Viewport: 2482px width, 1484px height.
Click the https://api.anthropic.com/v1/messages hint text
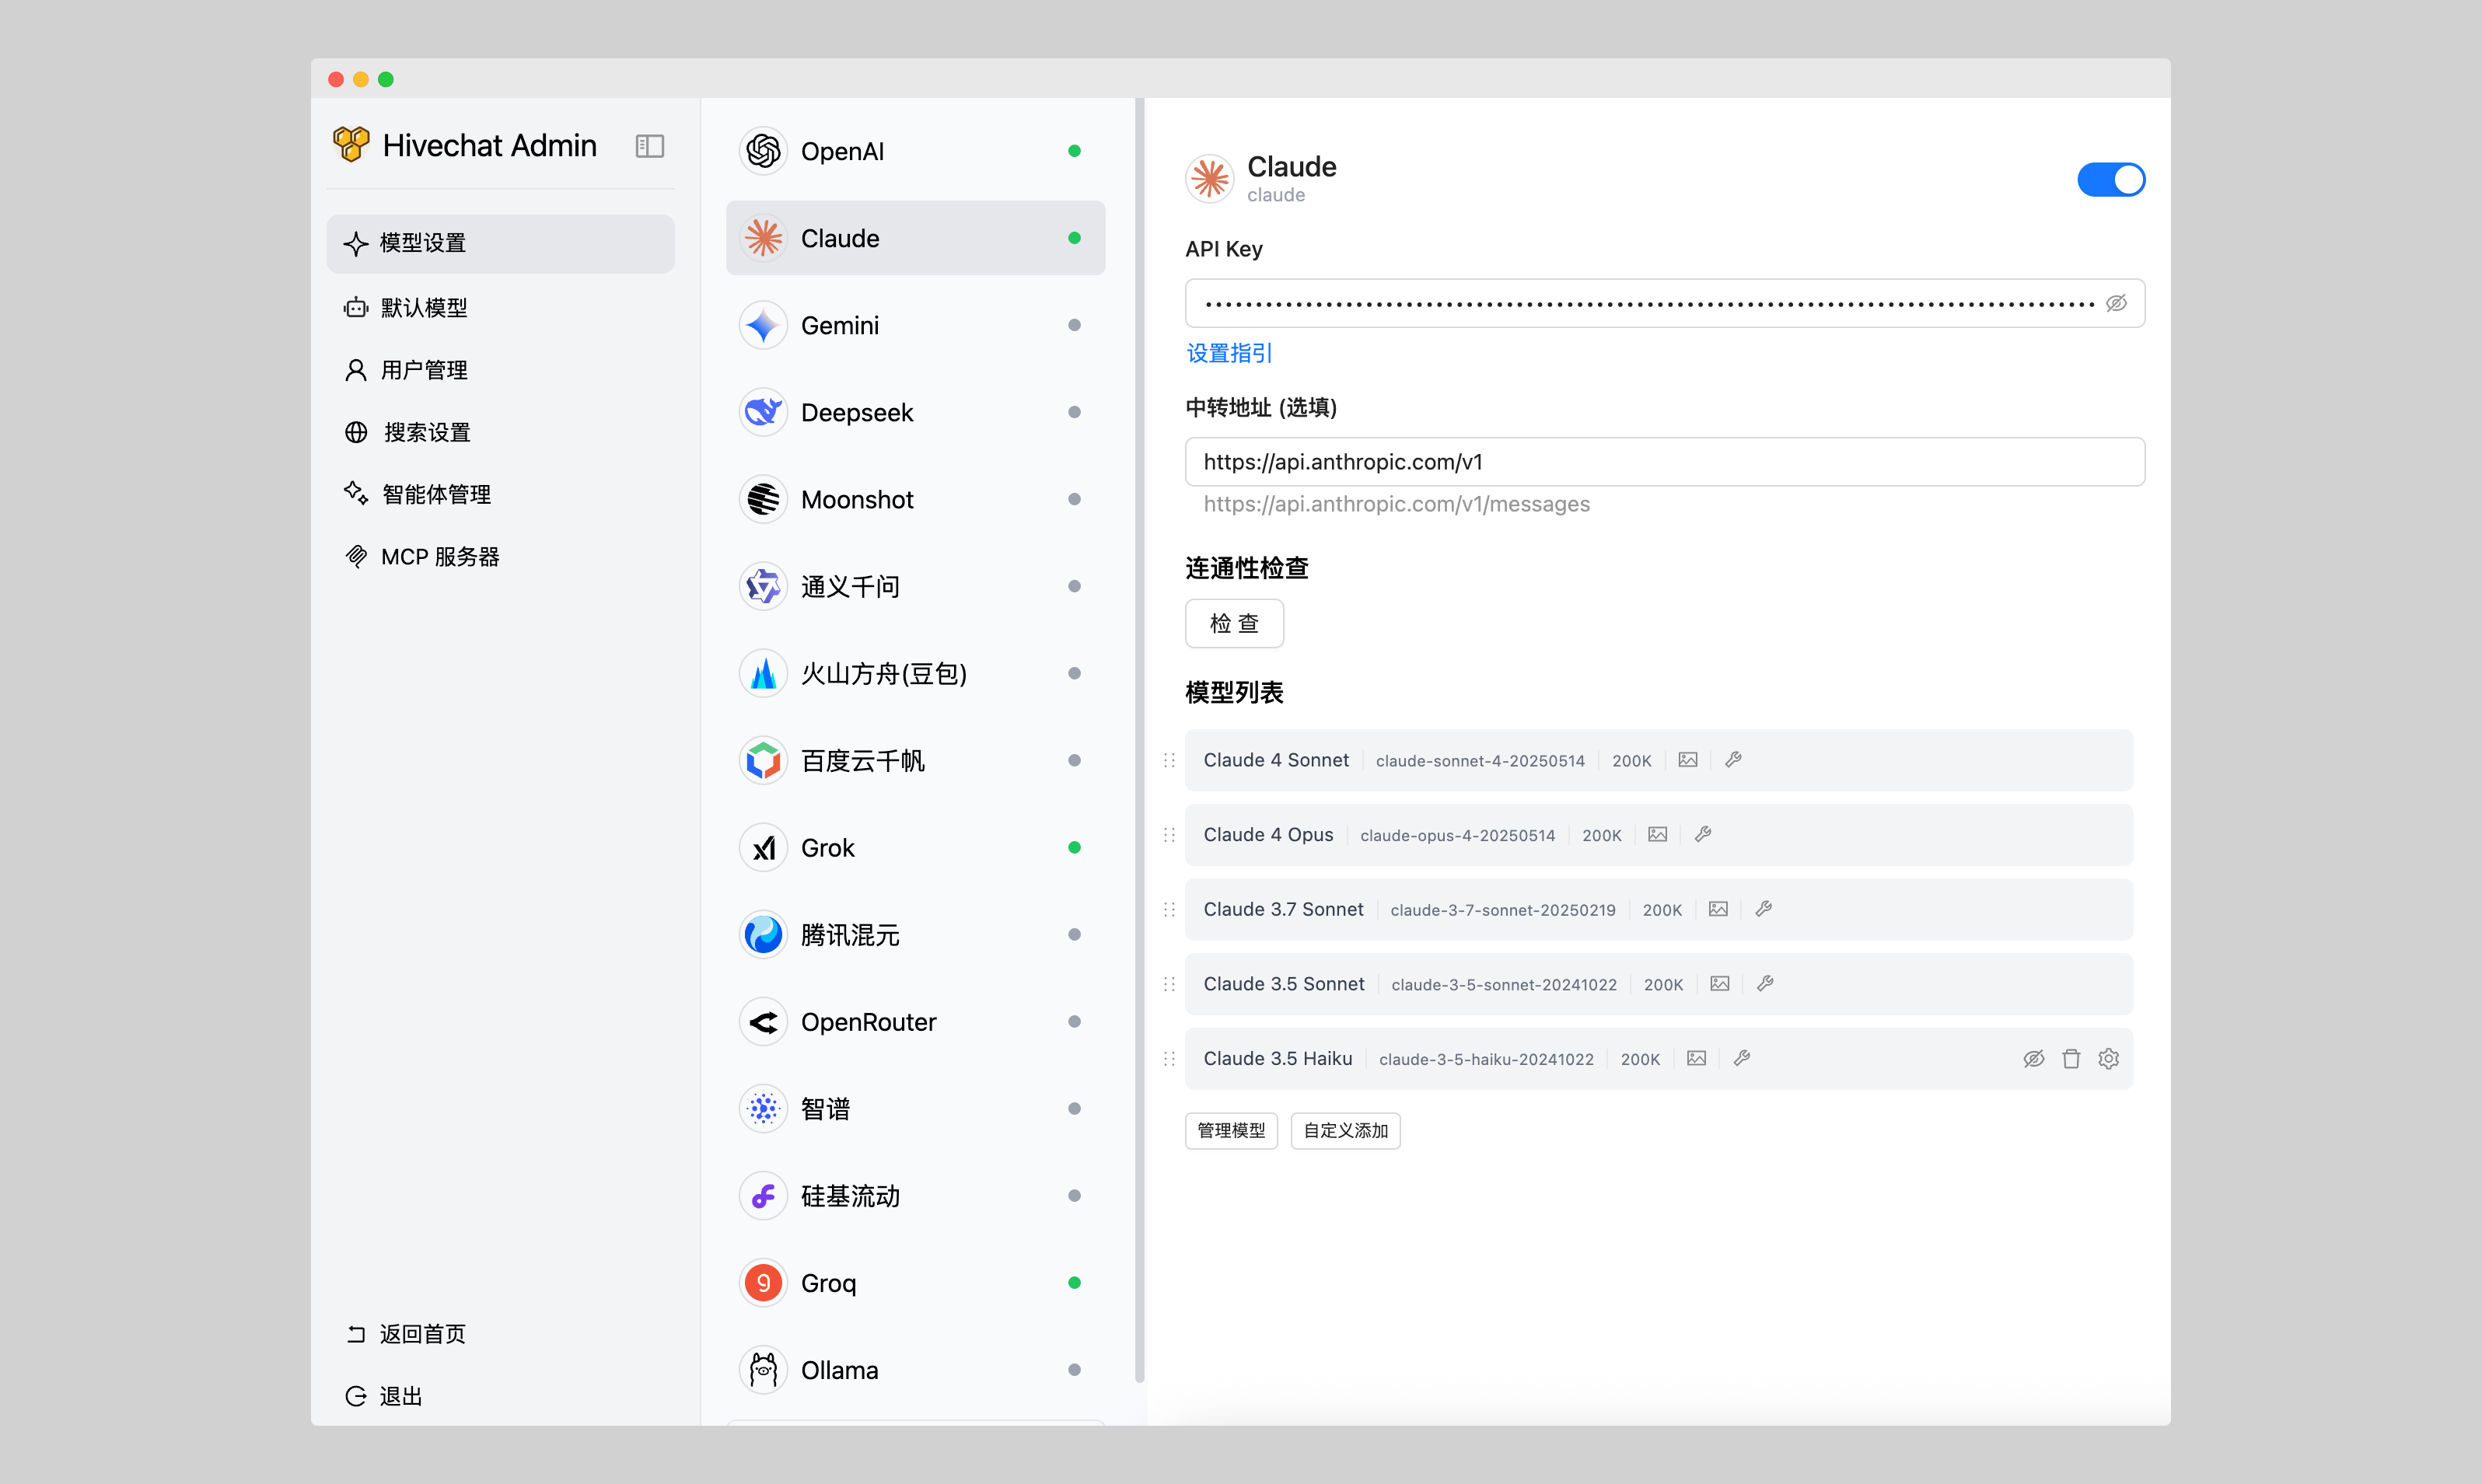[1396, 504]
